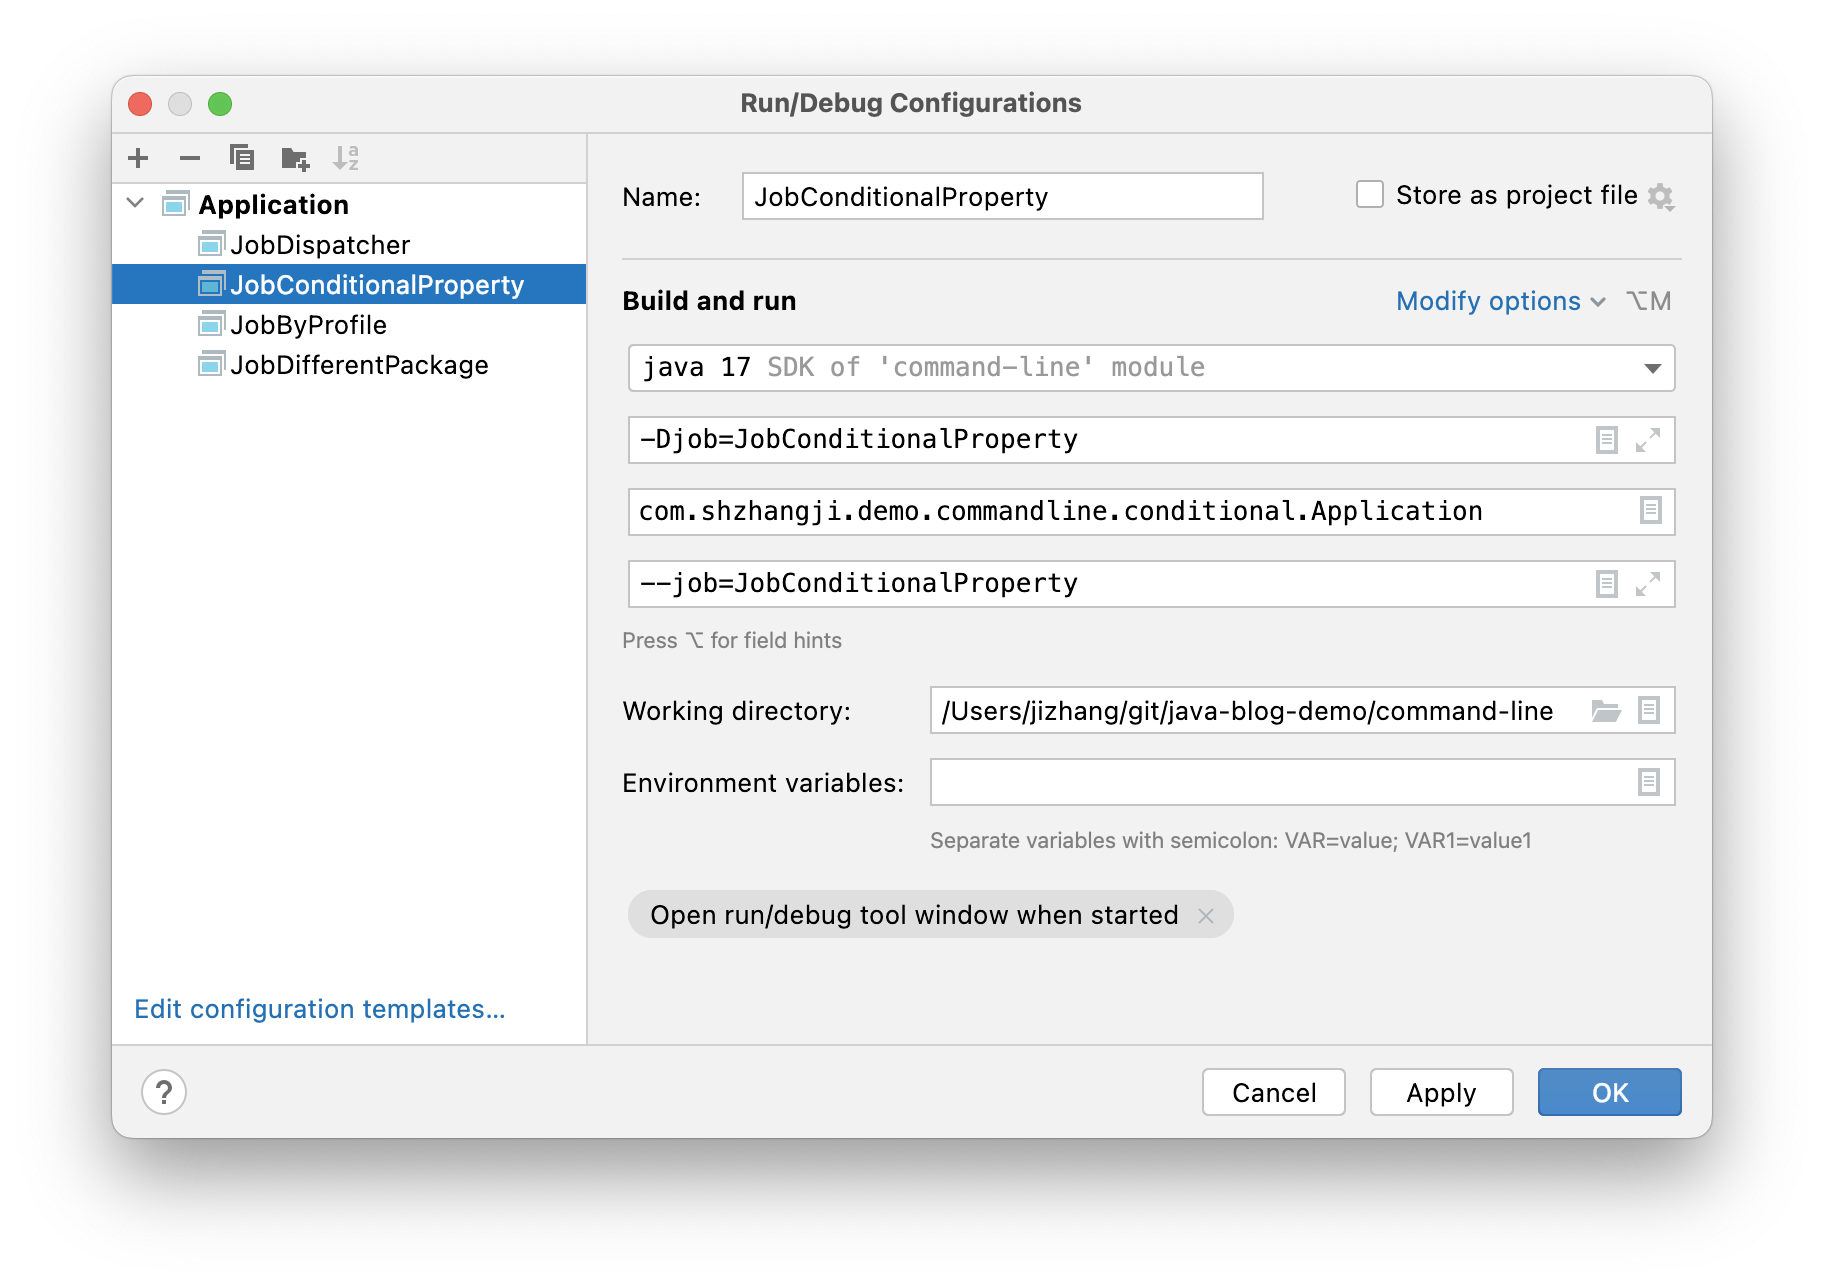
Task: Expand the VM options field
Action: coord(1648,440)
